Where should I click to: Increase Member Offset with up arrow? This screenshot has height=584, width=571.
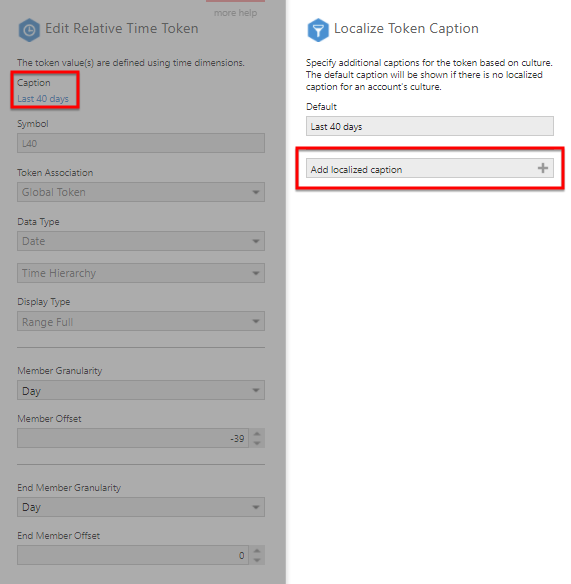[x=257, y=434]
